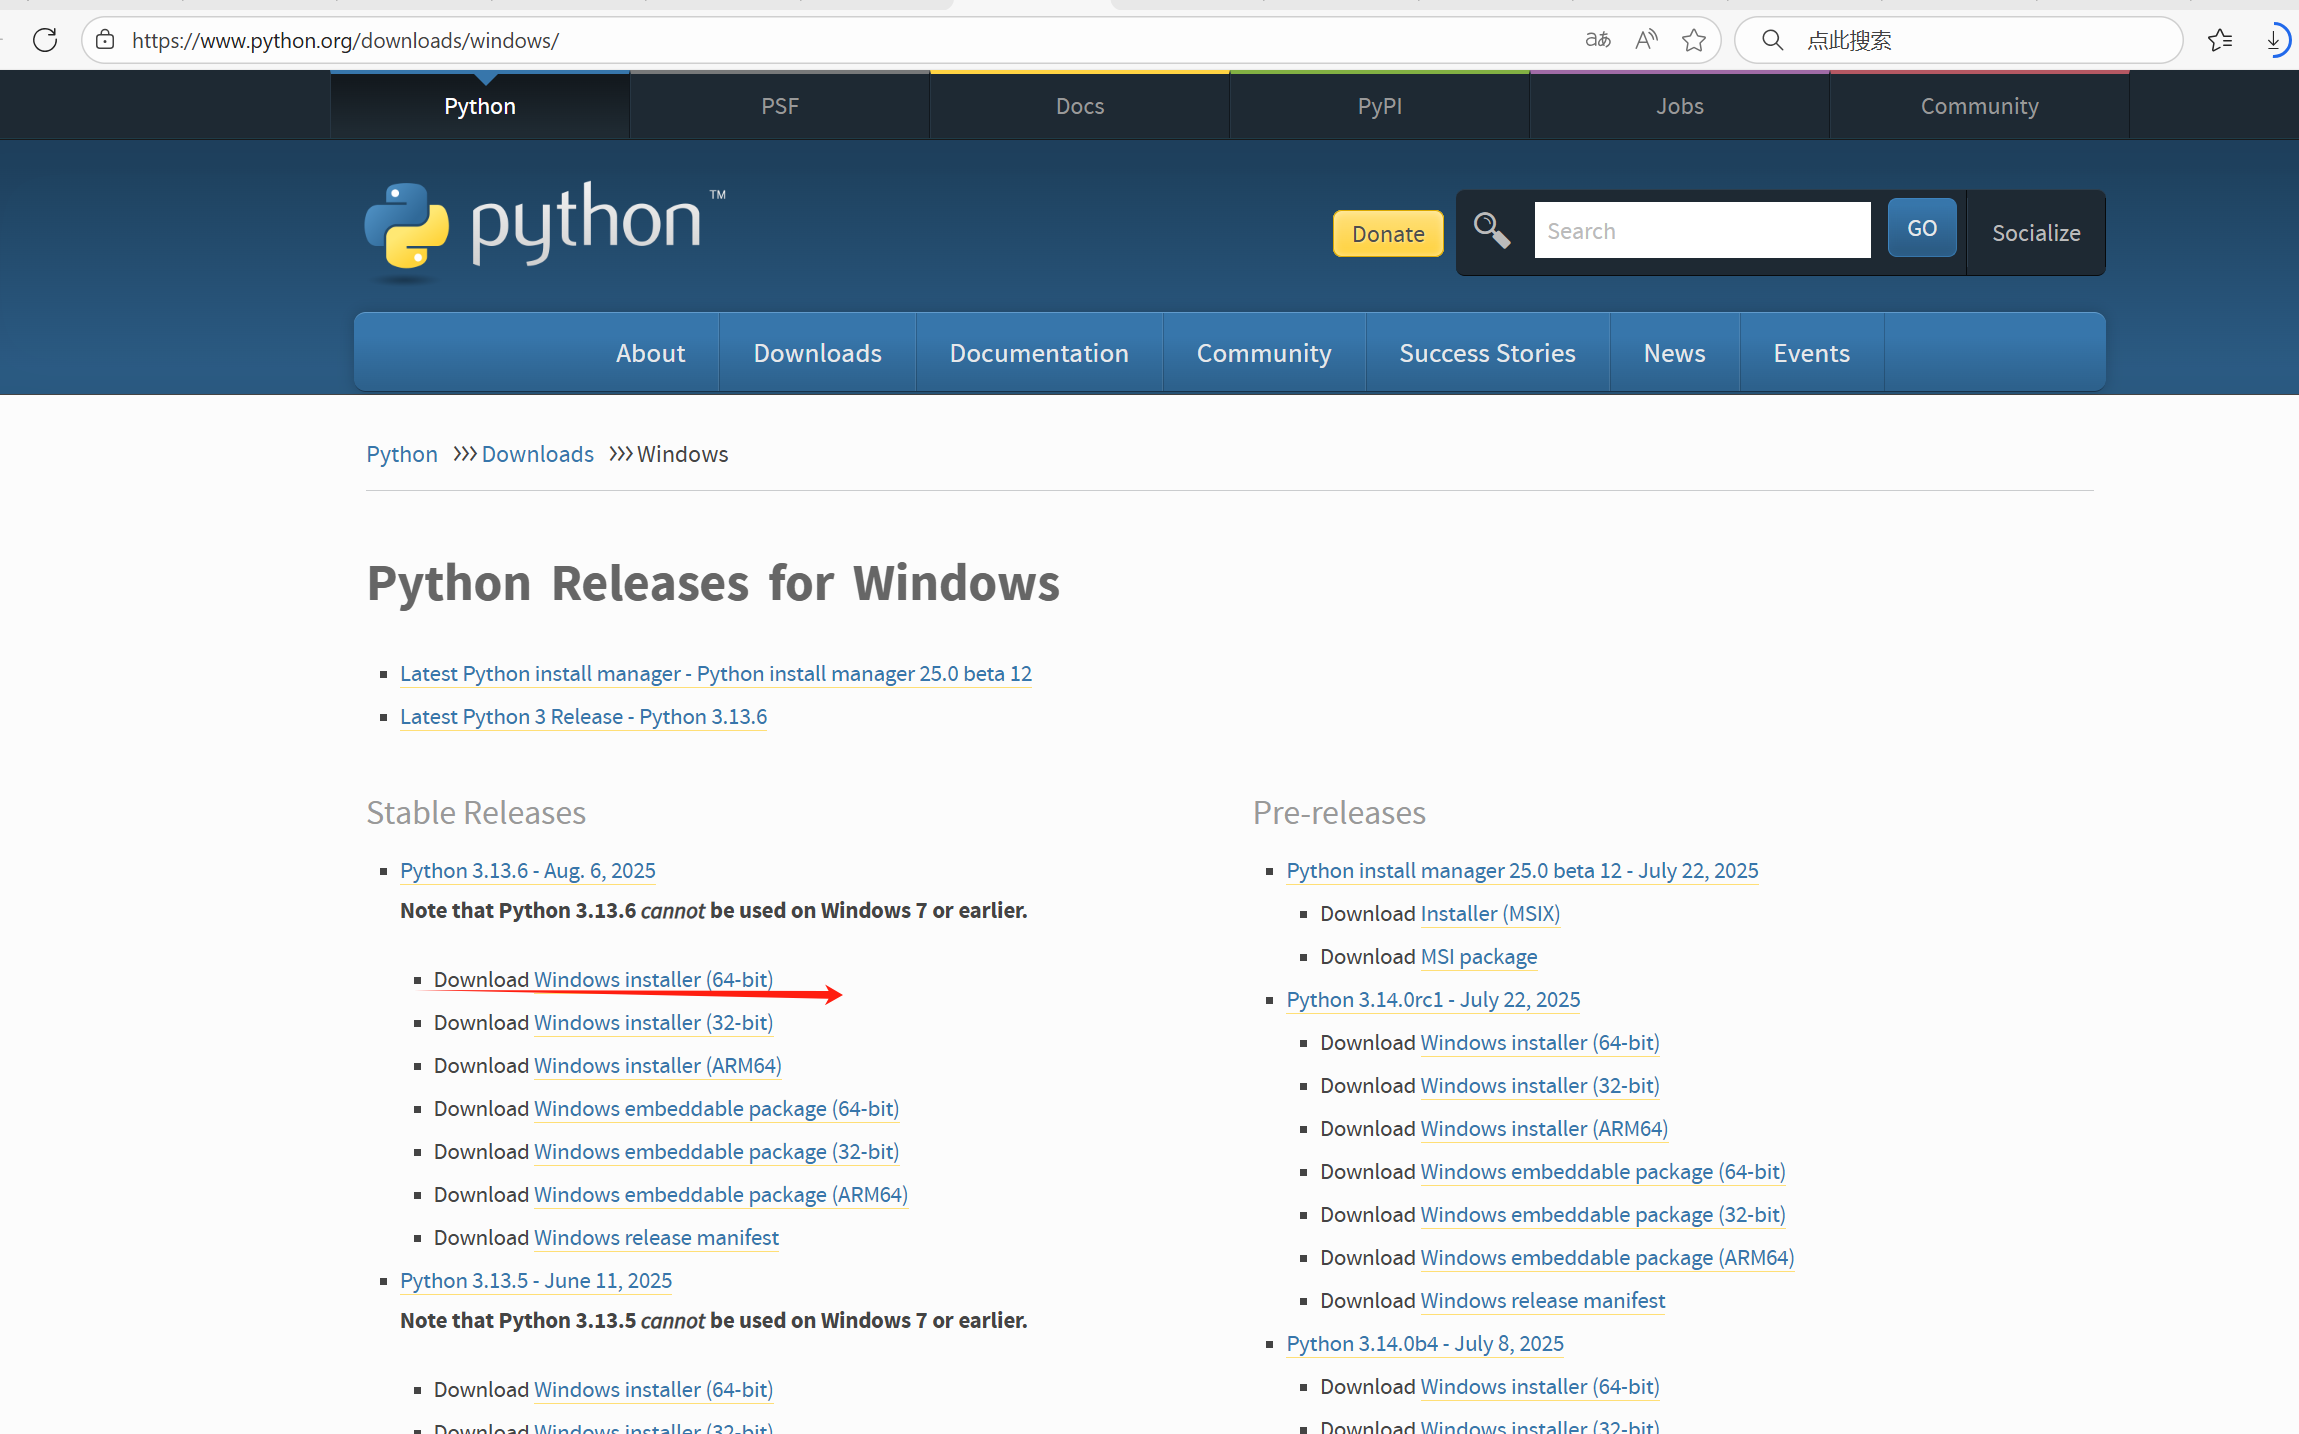2299x1434 pixels.
Task: Open the browser downloads icon
Action: pos(2274,40)
